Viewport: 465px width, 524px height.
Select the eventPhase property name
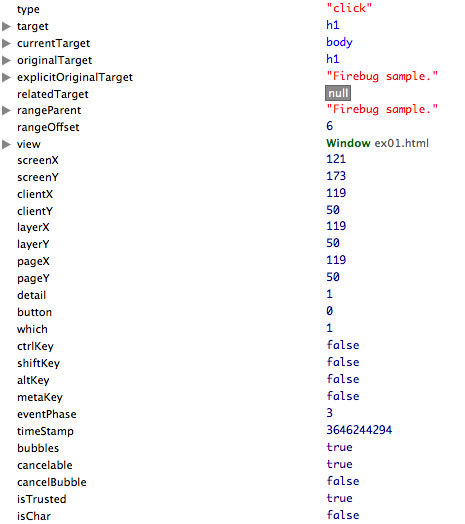[x=47, y=414]
